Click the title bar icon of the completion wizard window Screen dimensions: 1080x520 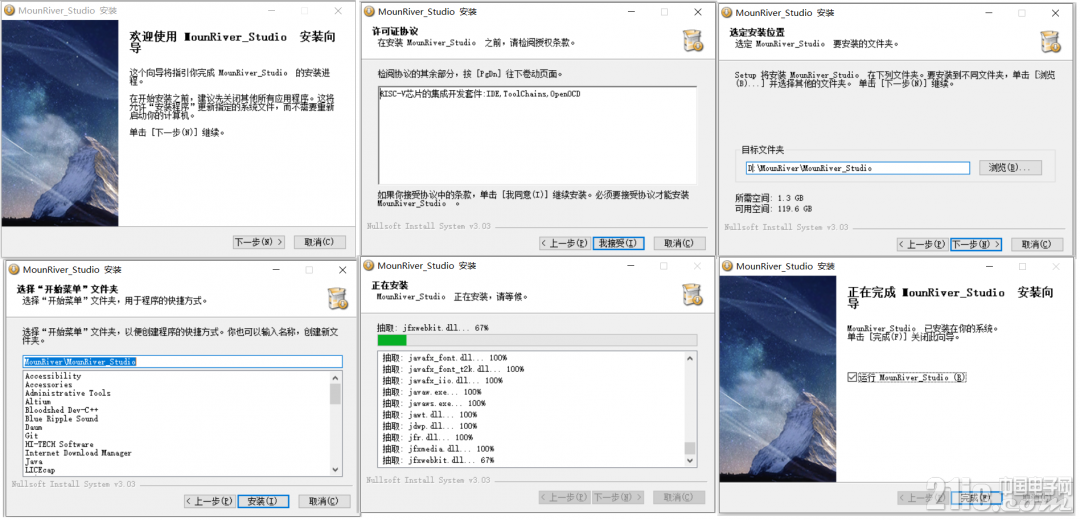point(727,266)
